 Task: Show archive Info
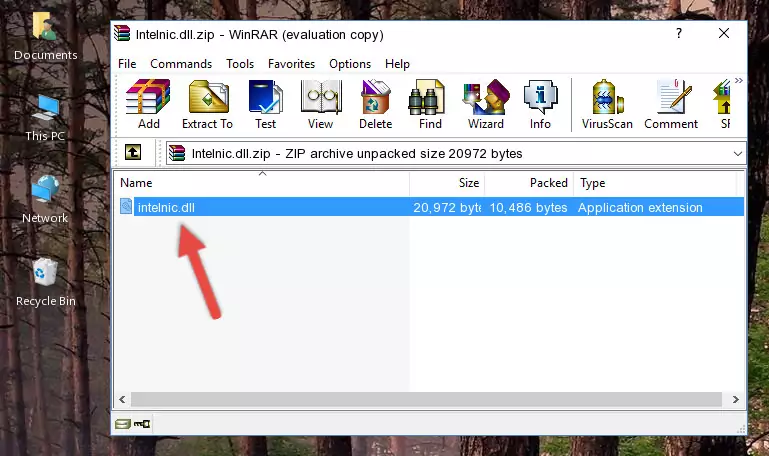pyautogui.click(x=540, y=104)
